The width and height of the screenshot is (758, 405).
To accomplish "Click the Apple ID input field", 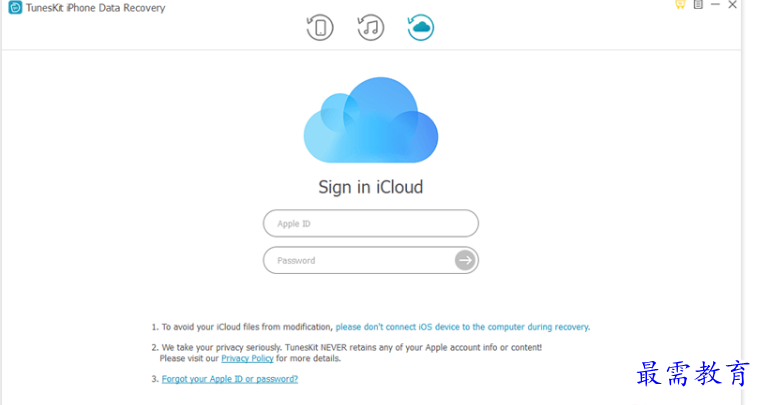I will 371,223.
